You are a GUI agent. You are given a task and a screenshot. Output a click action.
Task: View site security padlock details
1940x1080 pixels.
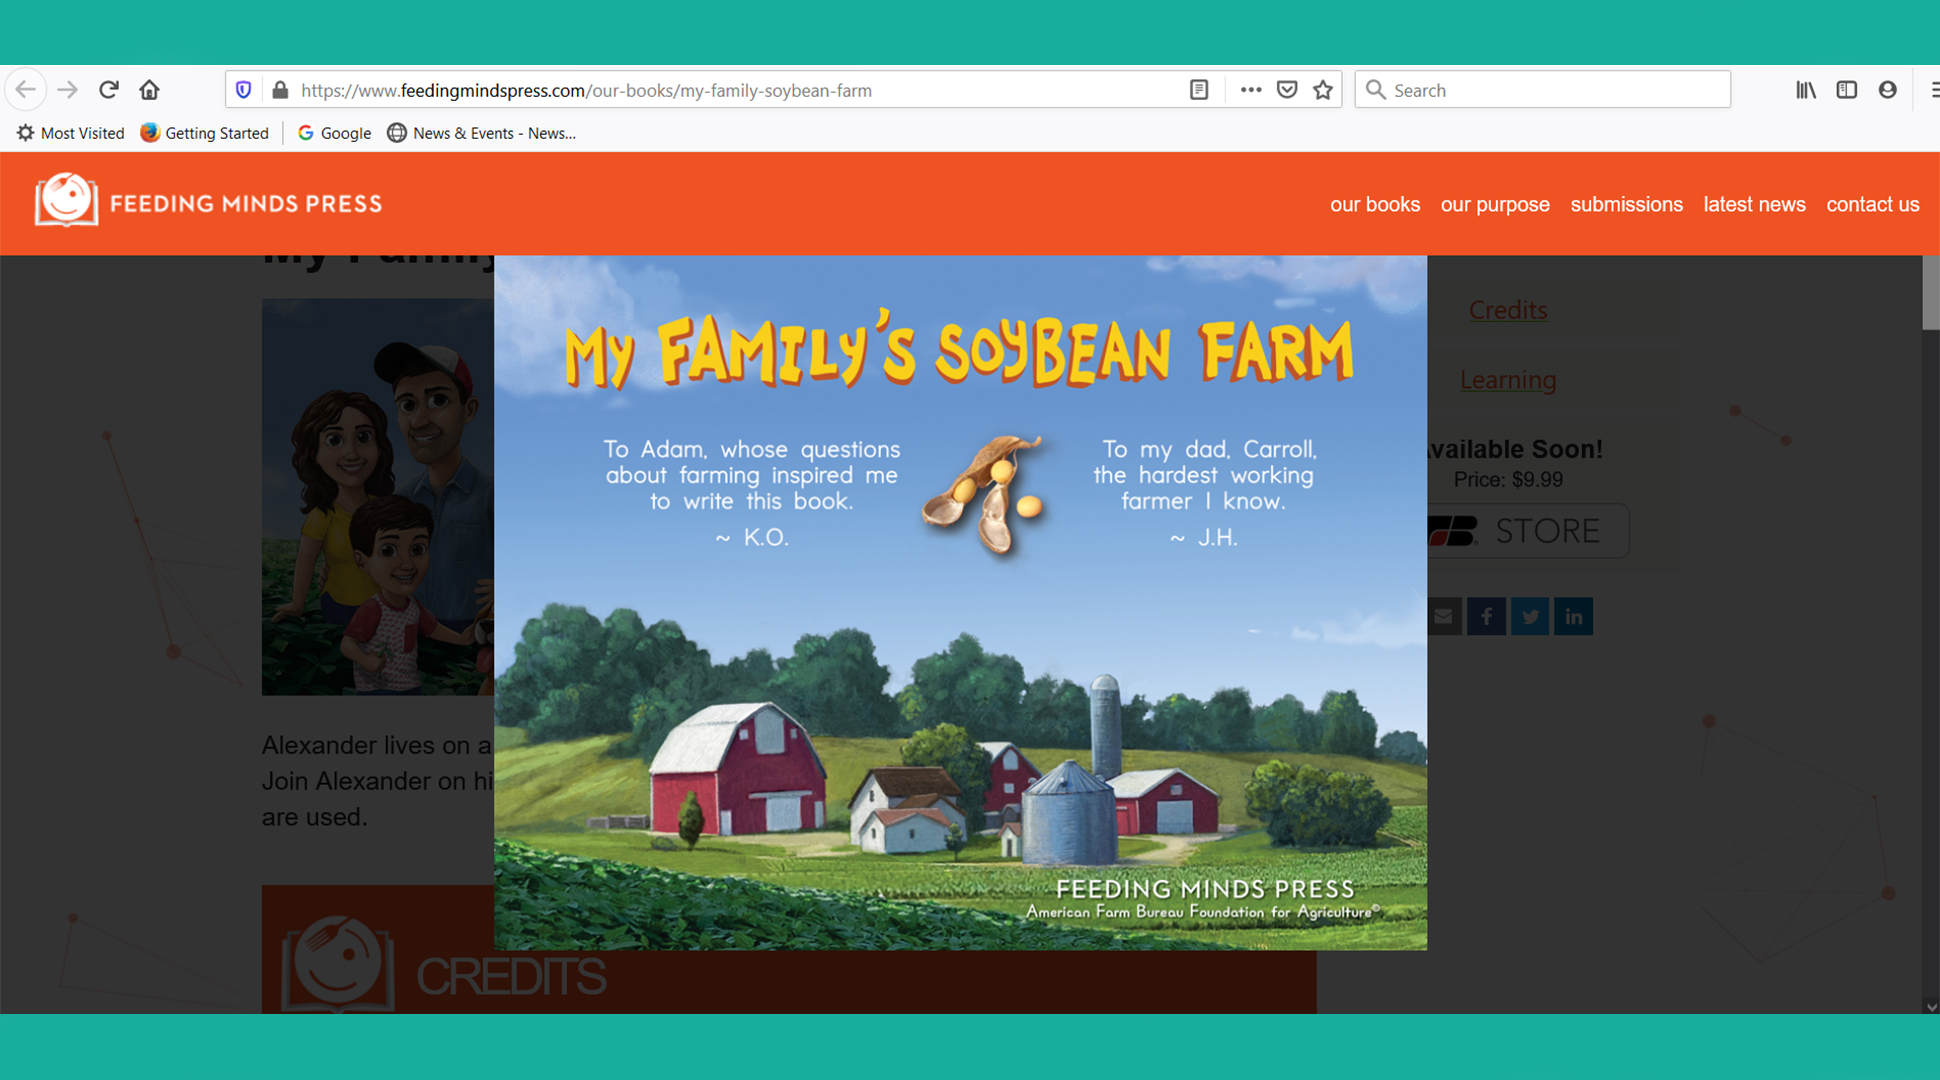[x=280, y=90]
